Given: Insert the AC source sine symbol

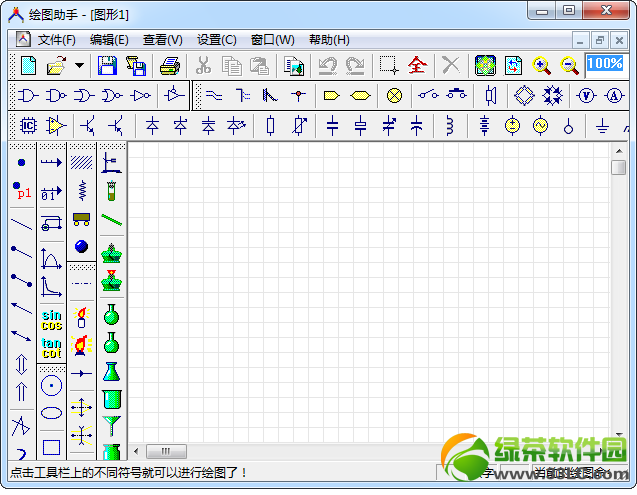Looking at the screenshot, I should point(540,126).
